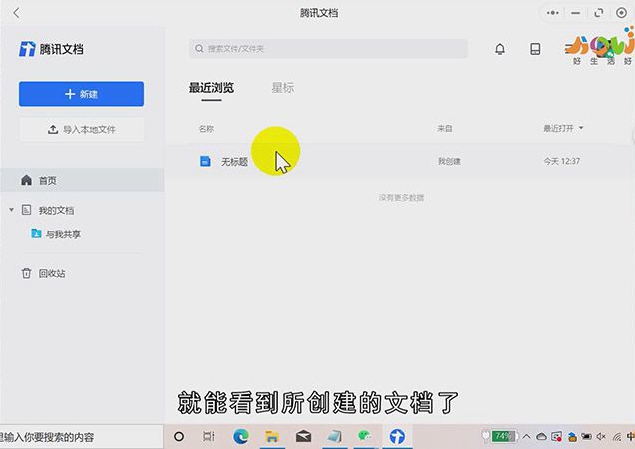Open the three-dots more menu

pyautogui.click(x=552, y=13)
